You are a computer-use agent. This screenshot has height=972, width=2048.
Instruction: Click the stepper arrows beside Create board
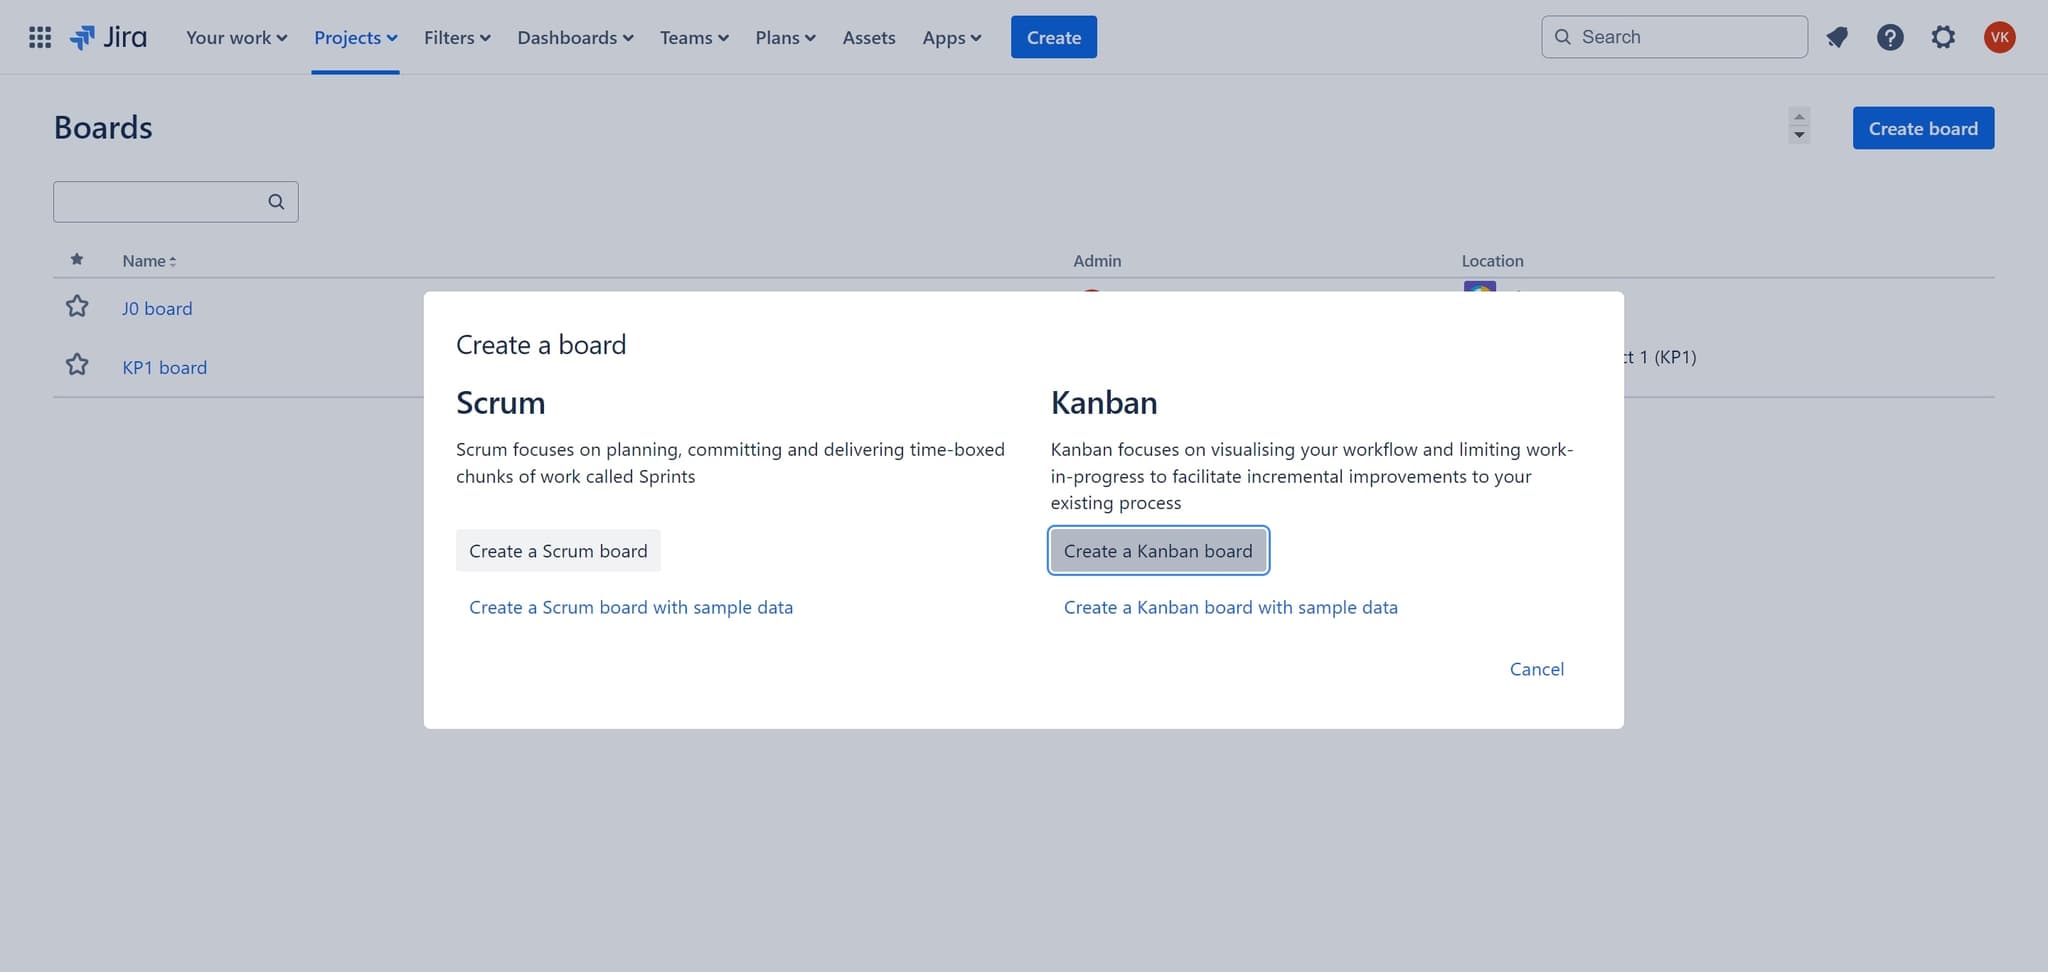point(1798,127)
